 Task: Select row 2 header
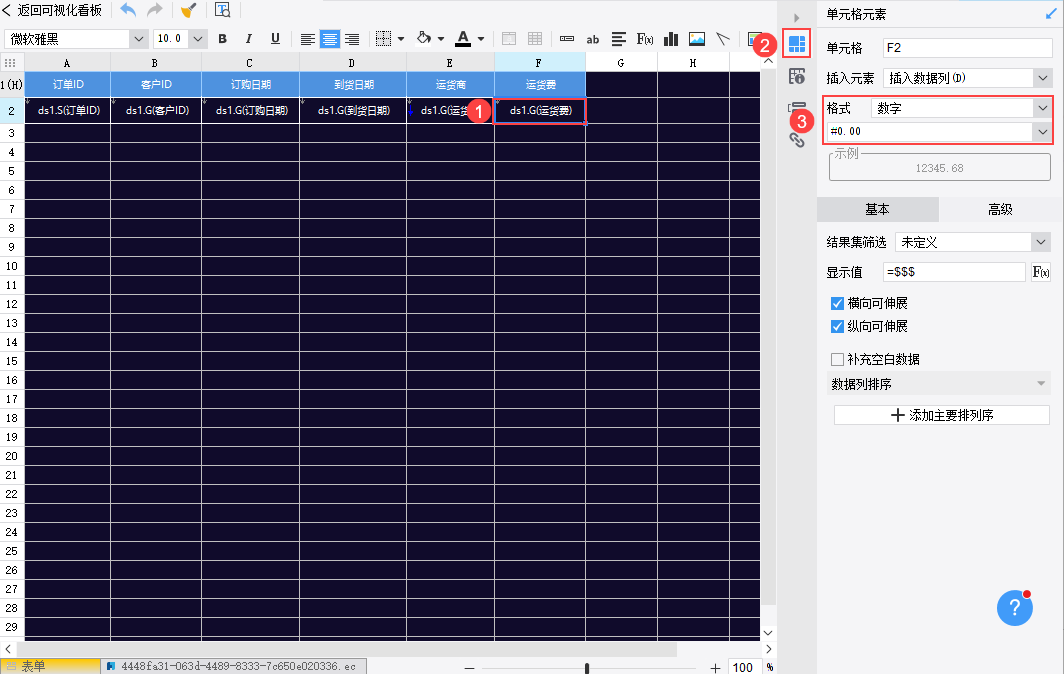pos(12,111)
